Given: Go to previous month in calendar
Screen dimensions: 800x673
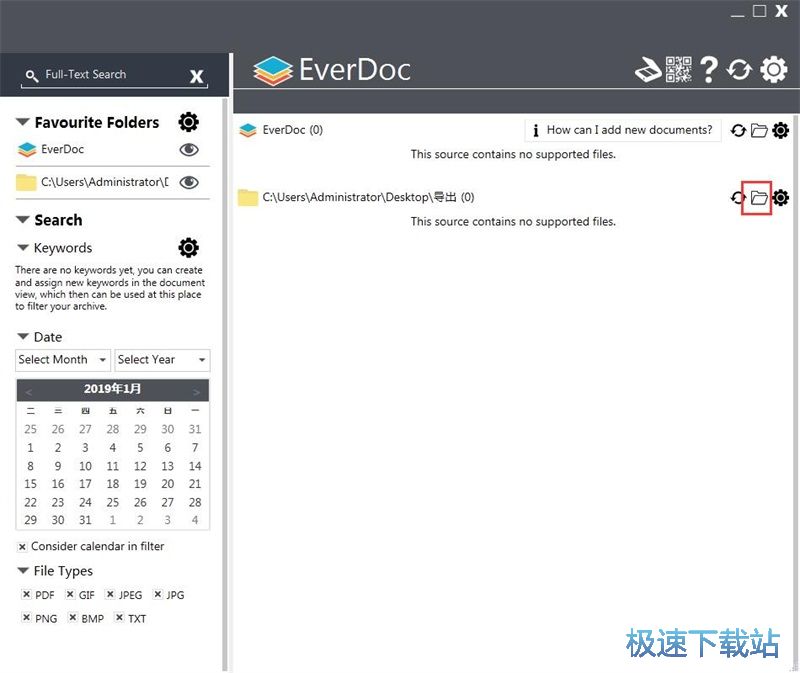Looking at the screenshot, I should (x=29, y=392).
